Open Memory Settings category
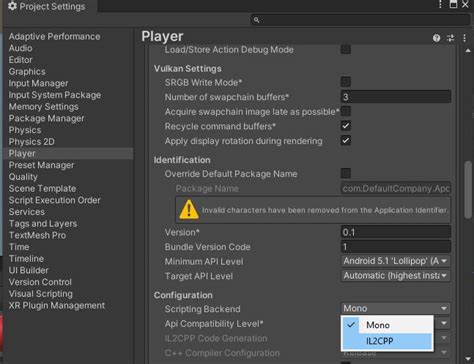The width and height of the screenshot is (474, 364). (43, 107)
